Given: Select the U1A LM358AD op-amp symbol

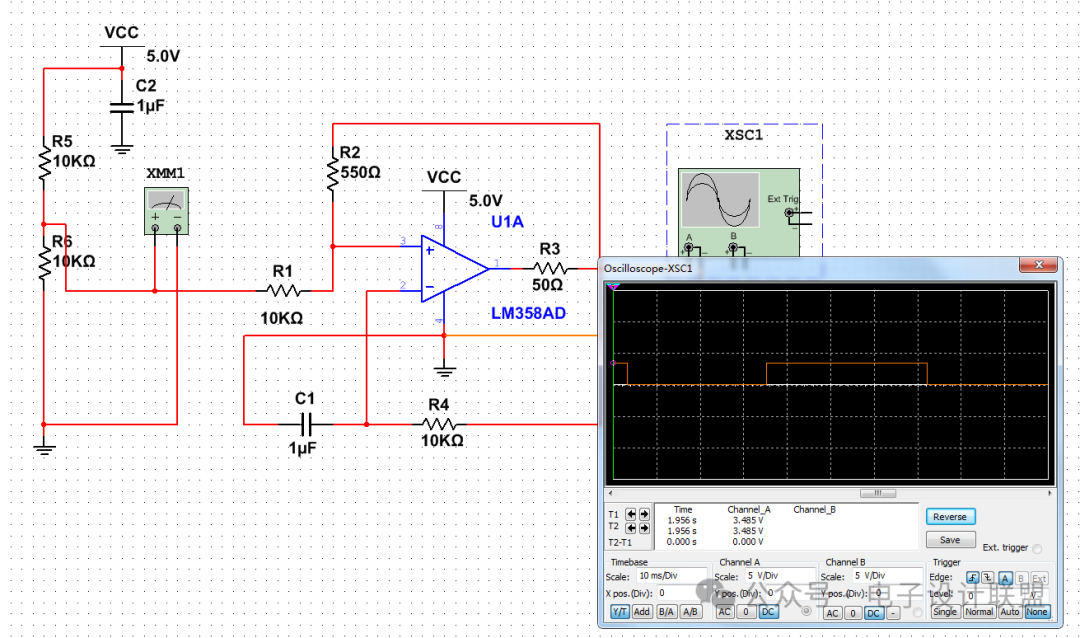Looking at the screenshot, I should (455, 269).
